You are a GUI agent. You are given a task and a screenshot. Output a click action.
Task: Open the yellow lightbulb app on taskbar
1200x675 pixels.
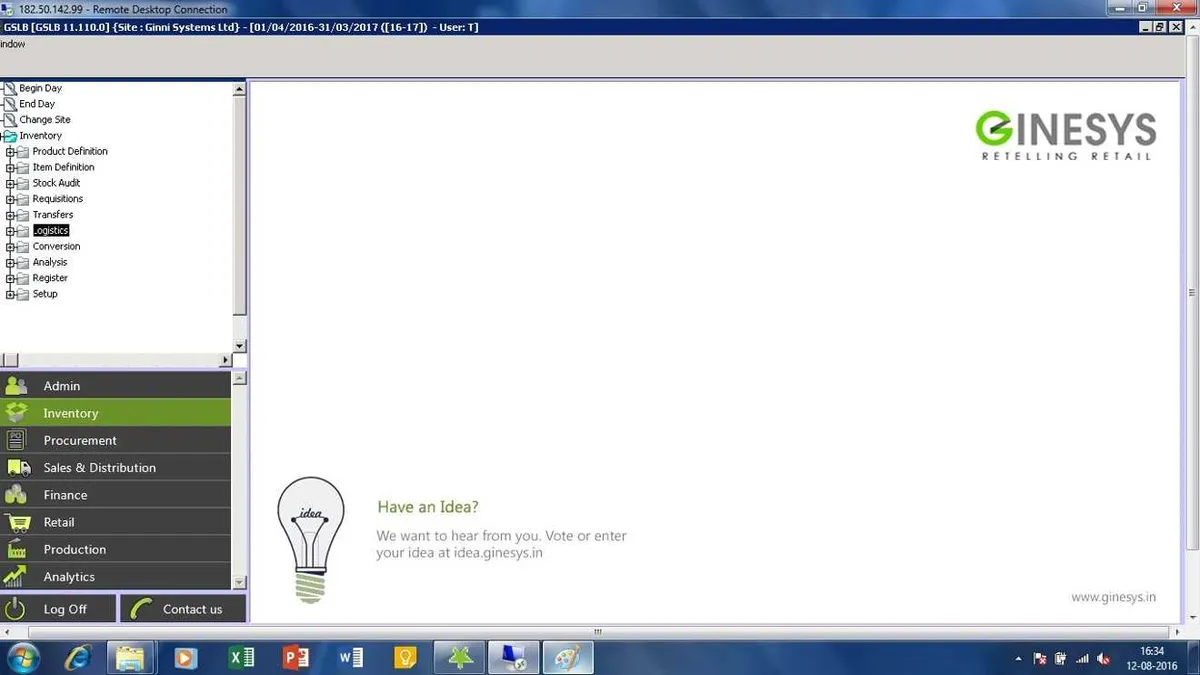pos(404,658)
